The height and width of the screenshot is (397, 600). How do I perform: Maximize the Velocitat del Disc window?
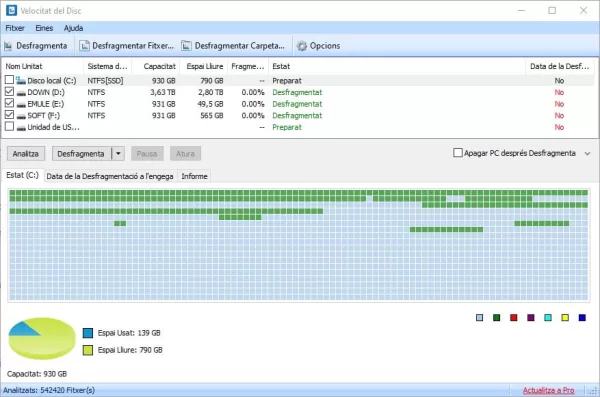tap(552, 10)
